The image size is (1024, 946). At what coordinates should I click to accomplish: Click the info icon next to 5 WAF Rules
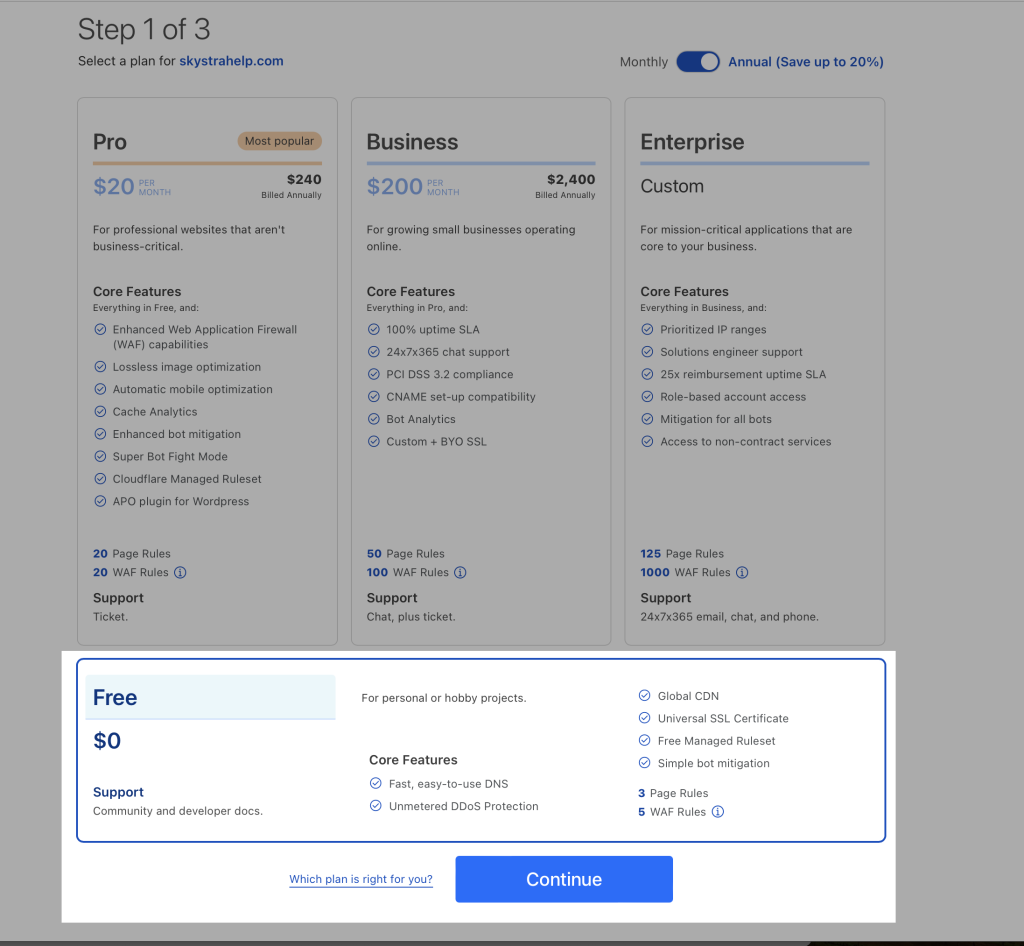tap(717, 812)
